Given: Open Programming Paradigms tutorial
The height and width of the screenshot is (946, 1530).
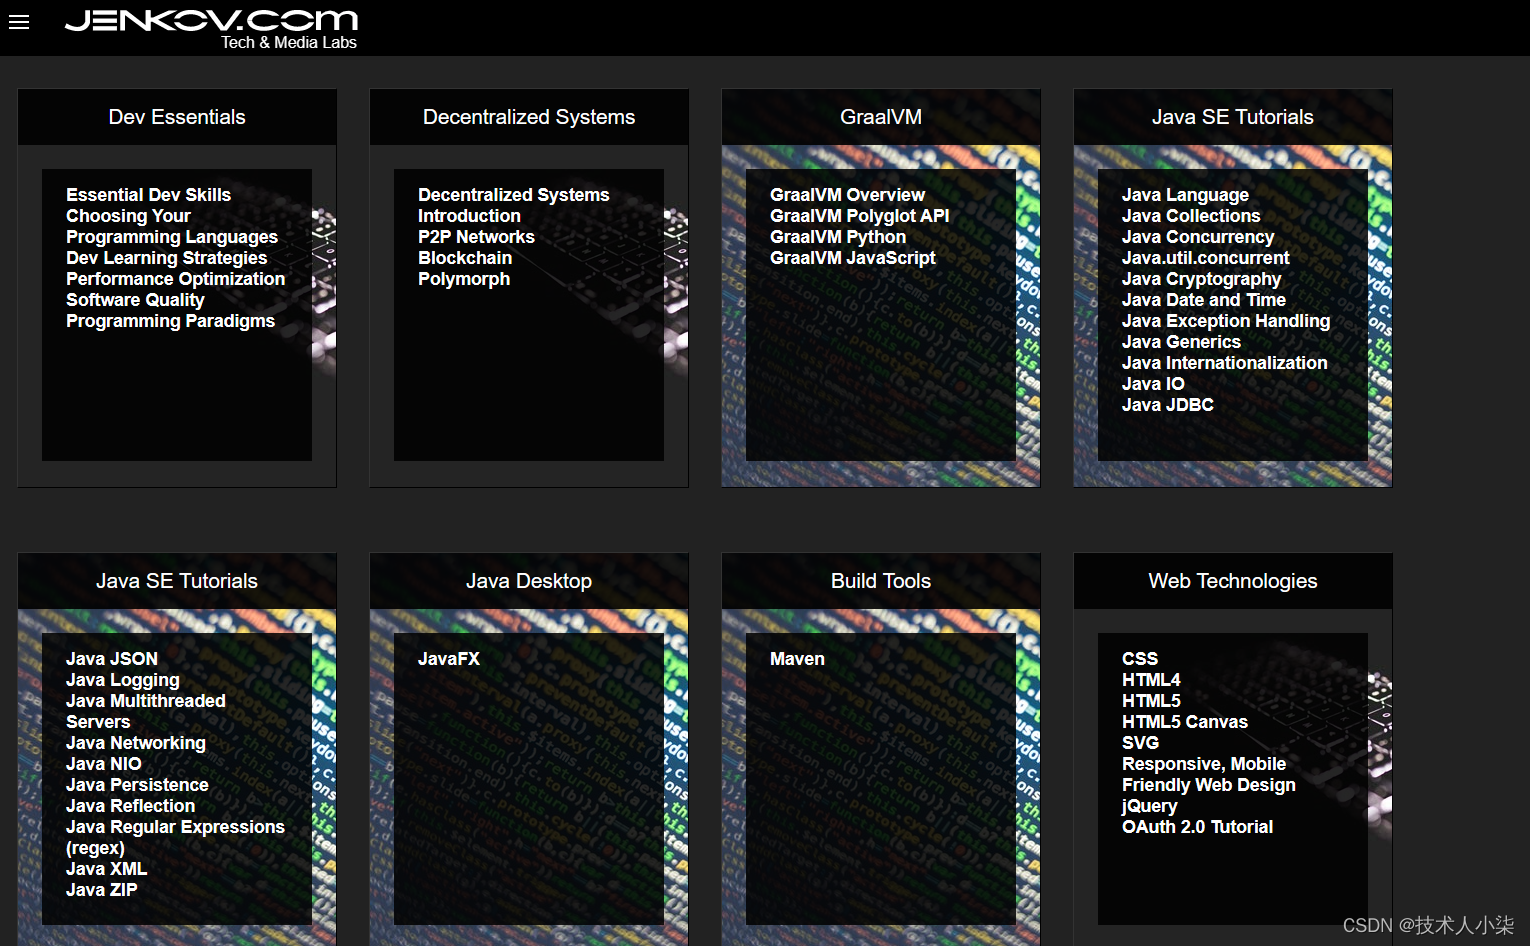Looking at the screenshot, I should click(170, 321).
